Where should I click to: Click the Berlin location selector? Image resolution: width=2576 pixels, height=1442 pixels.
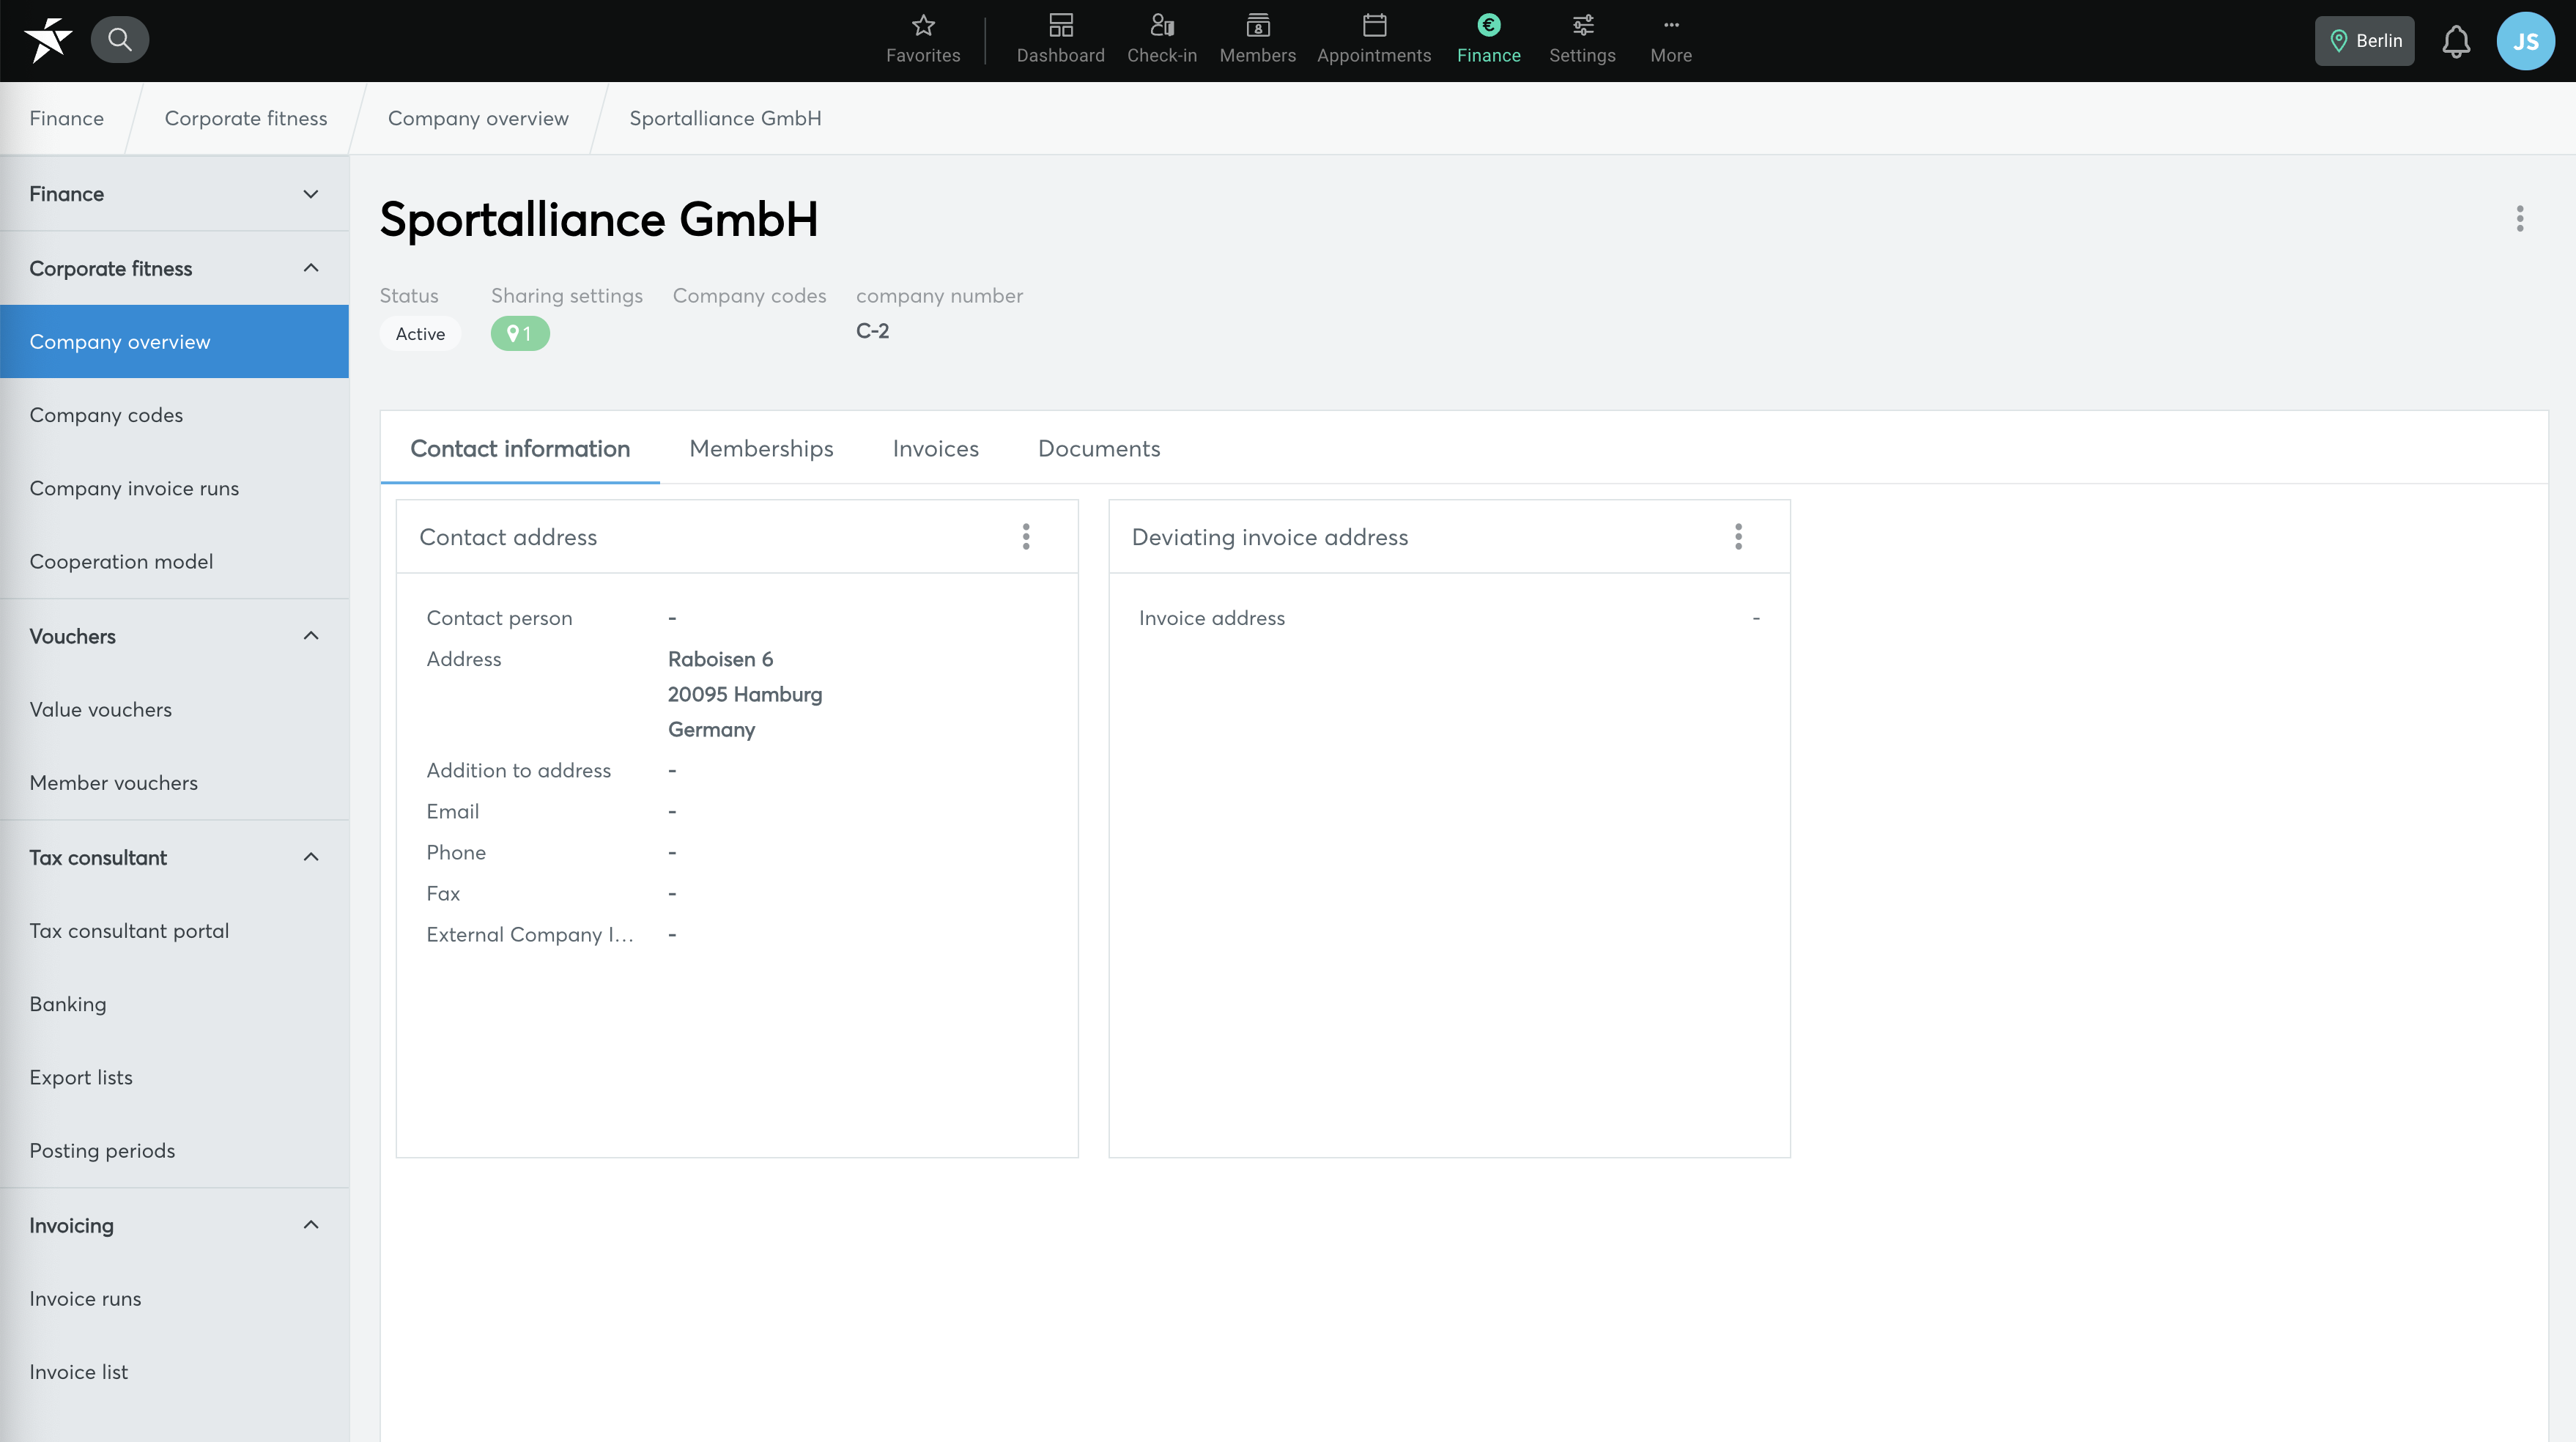point(2364,41)
